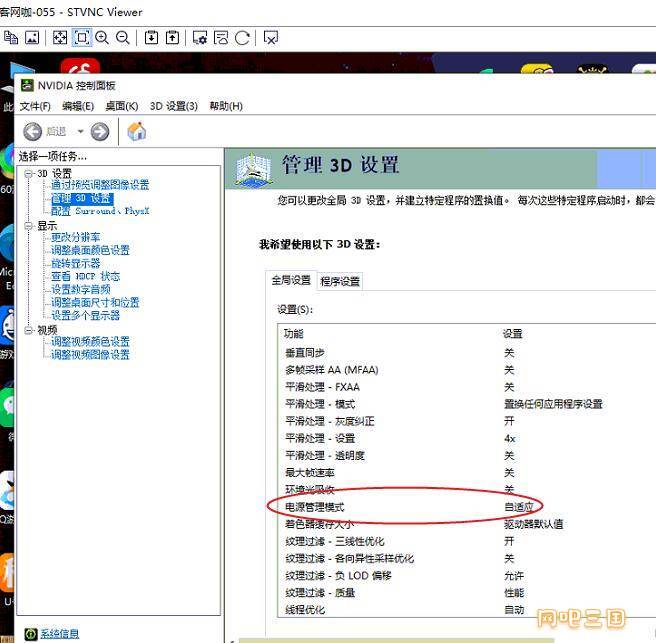Select the 平滑处理 - FXAA row
The image size is (656, 643).
(x=467, y=387)
